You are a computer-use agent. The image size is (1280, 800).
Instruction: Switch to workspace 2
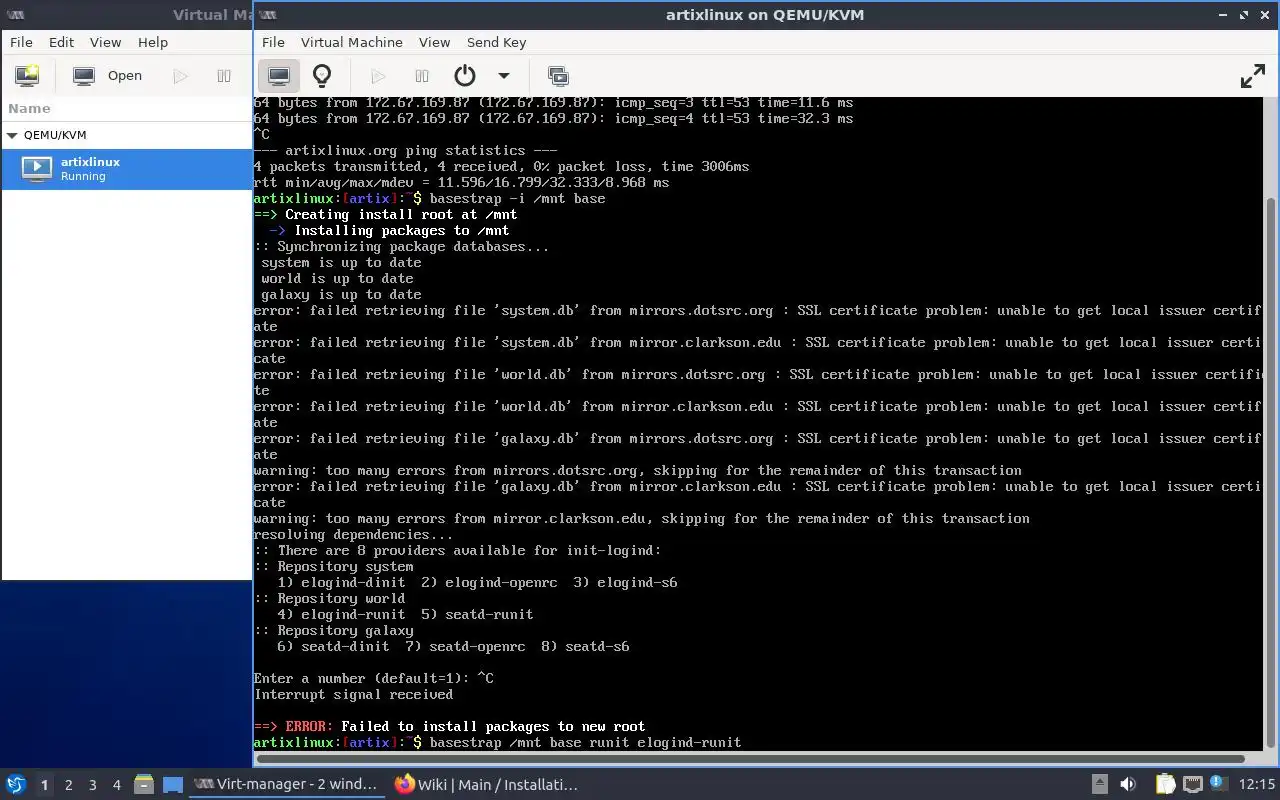[68, 785]
